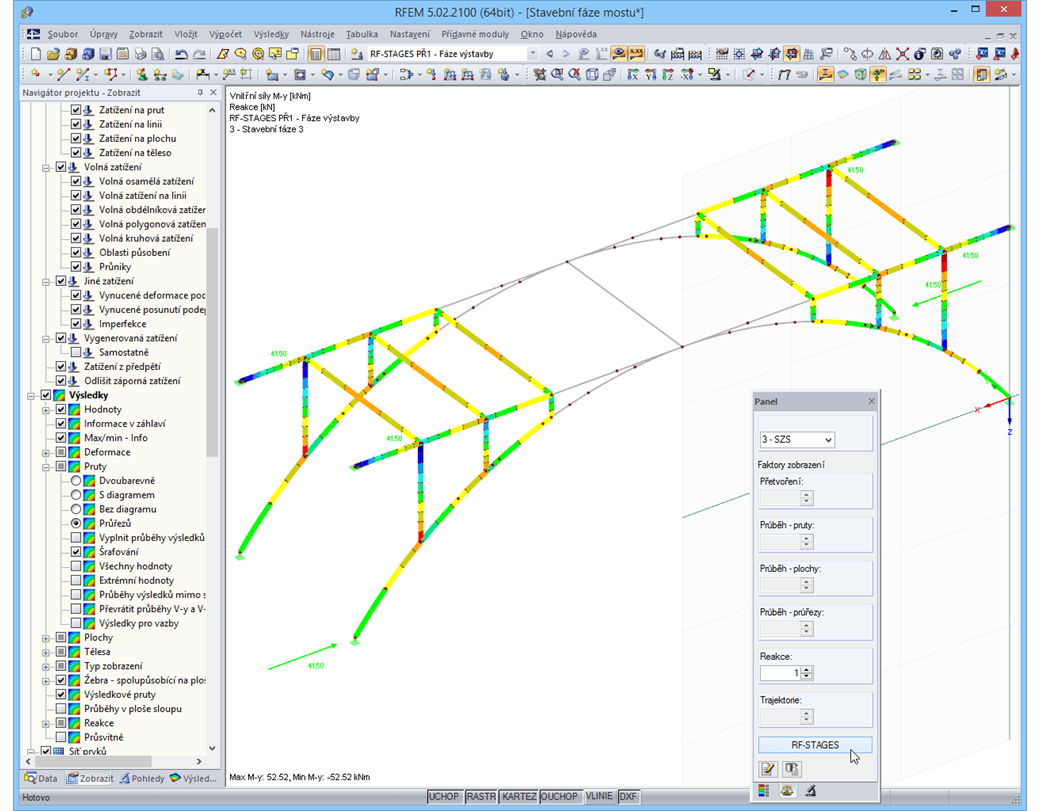
Task: Click the microscope filter tab icon in Panel
Action: [811, 790]
